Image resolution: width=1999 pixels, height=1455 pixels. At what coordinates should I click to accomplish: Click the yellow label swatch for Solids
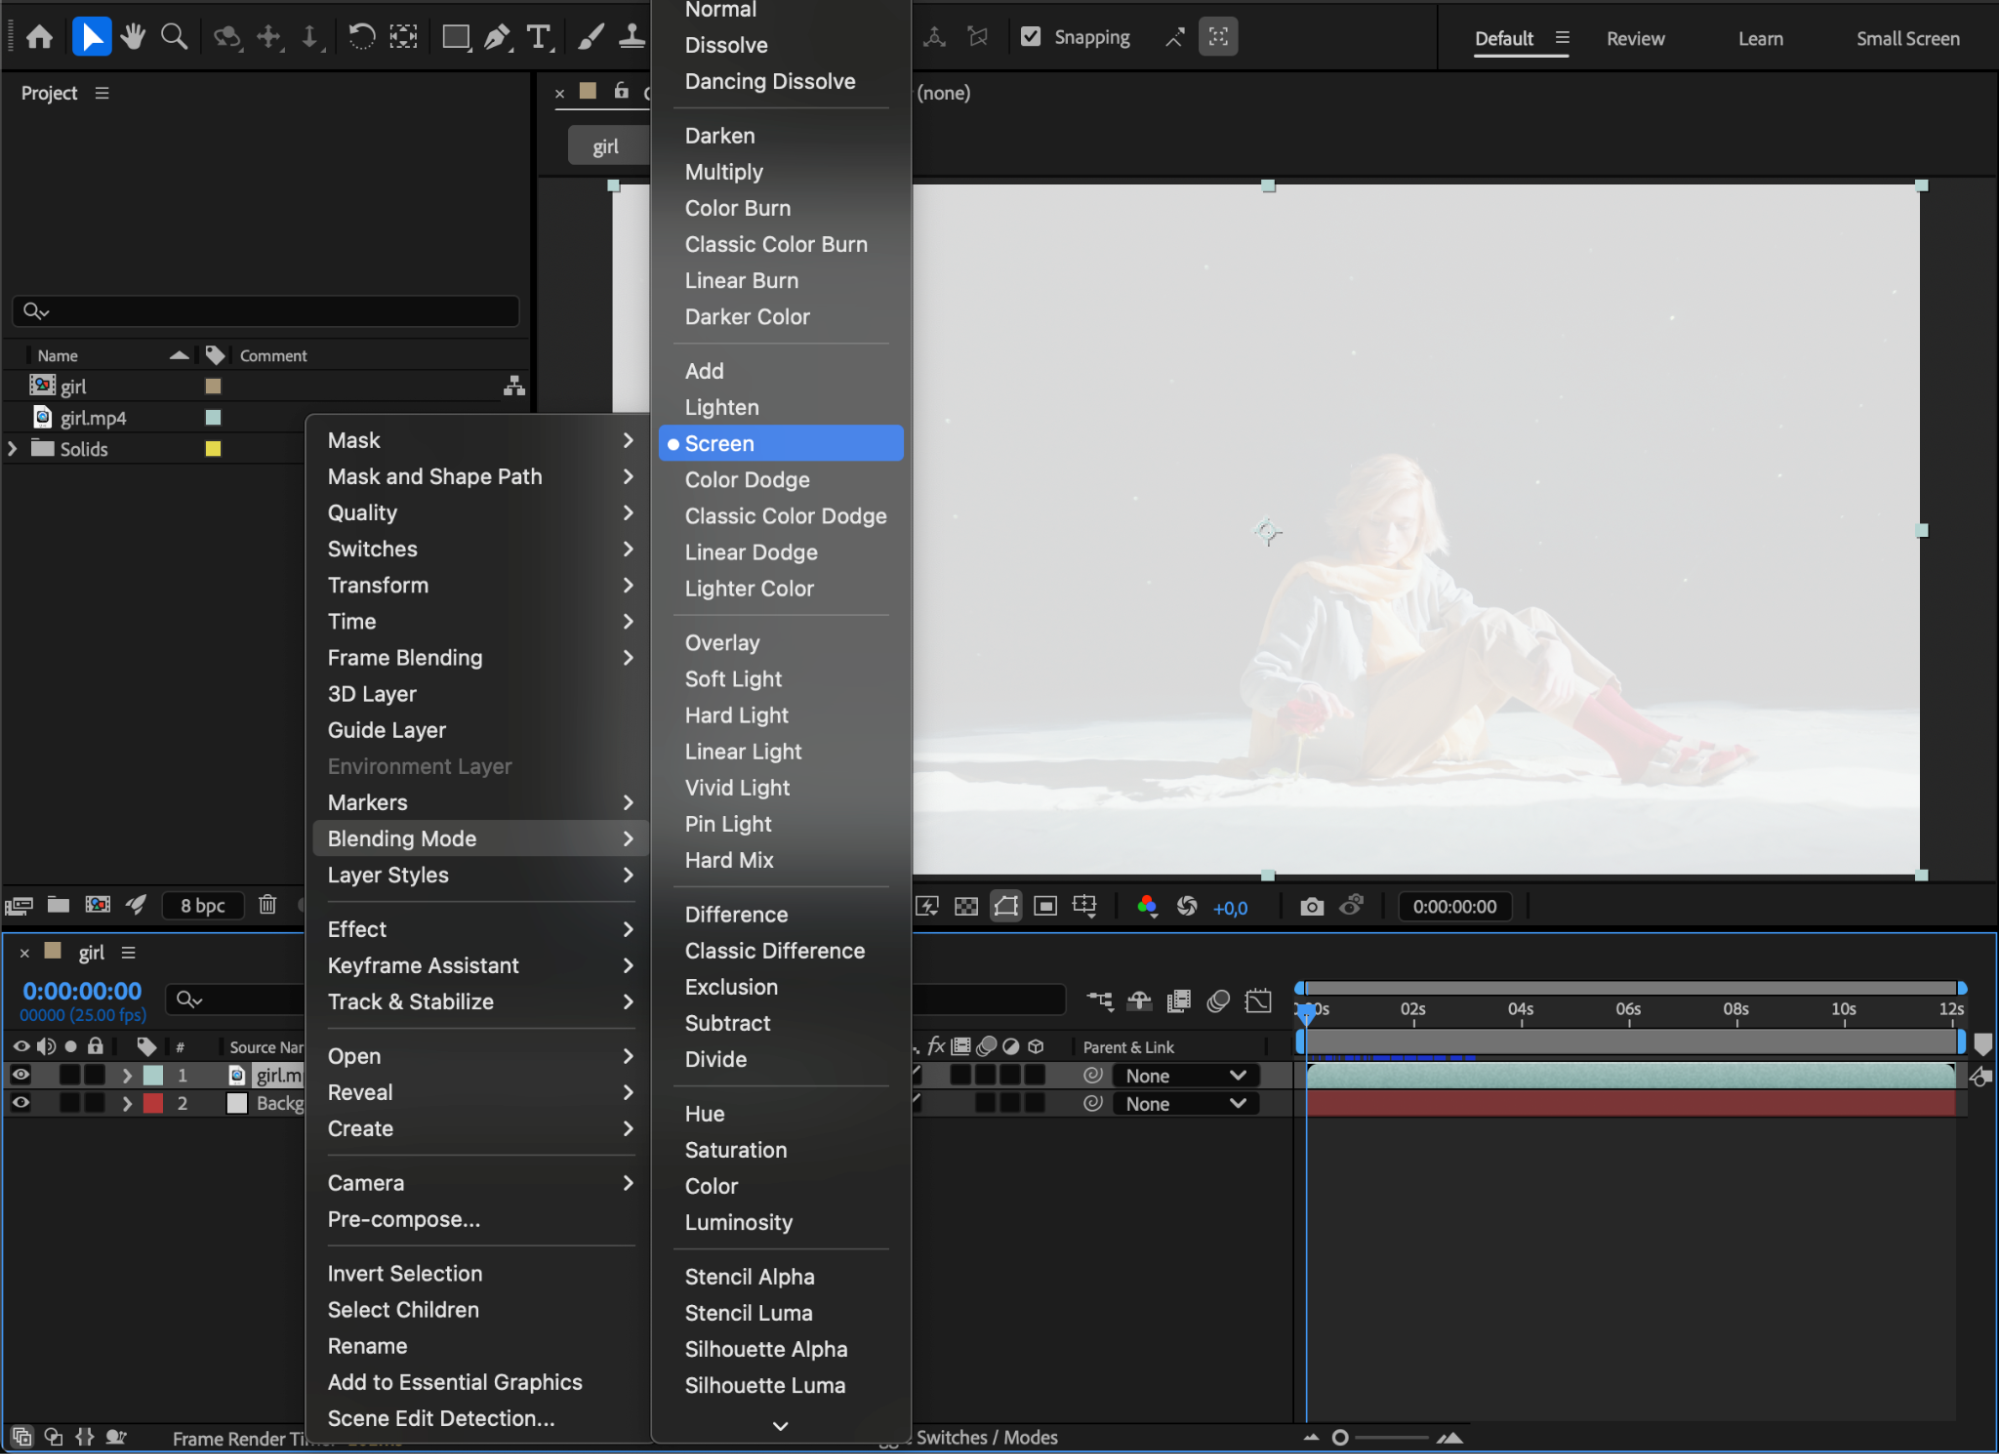213,449
